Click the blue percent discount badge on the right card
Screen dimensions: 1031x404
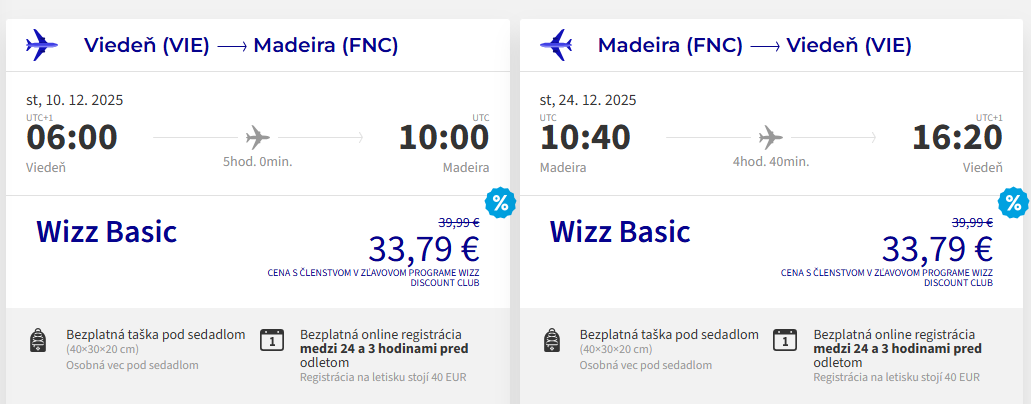click(1013, 203)
